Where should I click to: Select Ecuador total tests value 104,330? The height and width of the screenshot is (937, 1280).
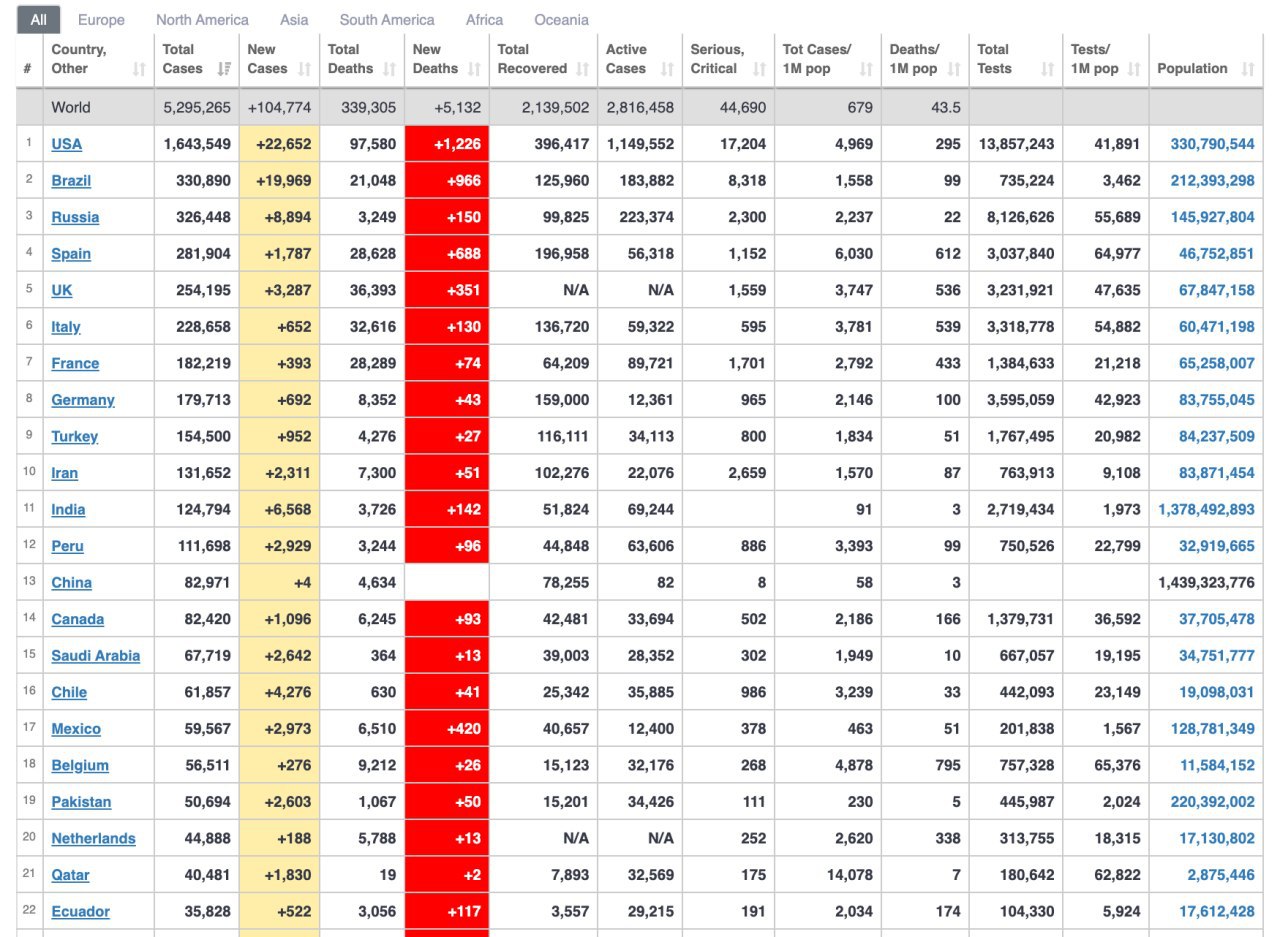tap(1027, 911)
